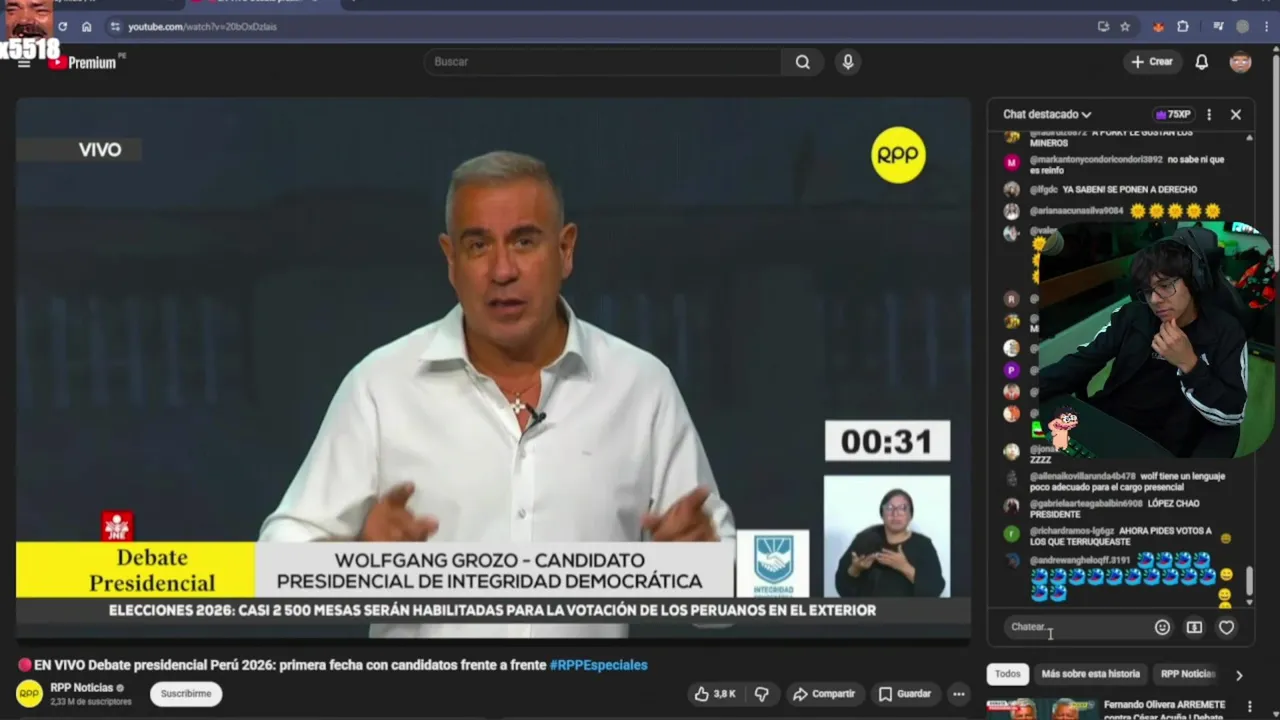
Task: Start voice search with microphone icon
Action: pos(848,62)
